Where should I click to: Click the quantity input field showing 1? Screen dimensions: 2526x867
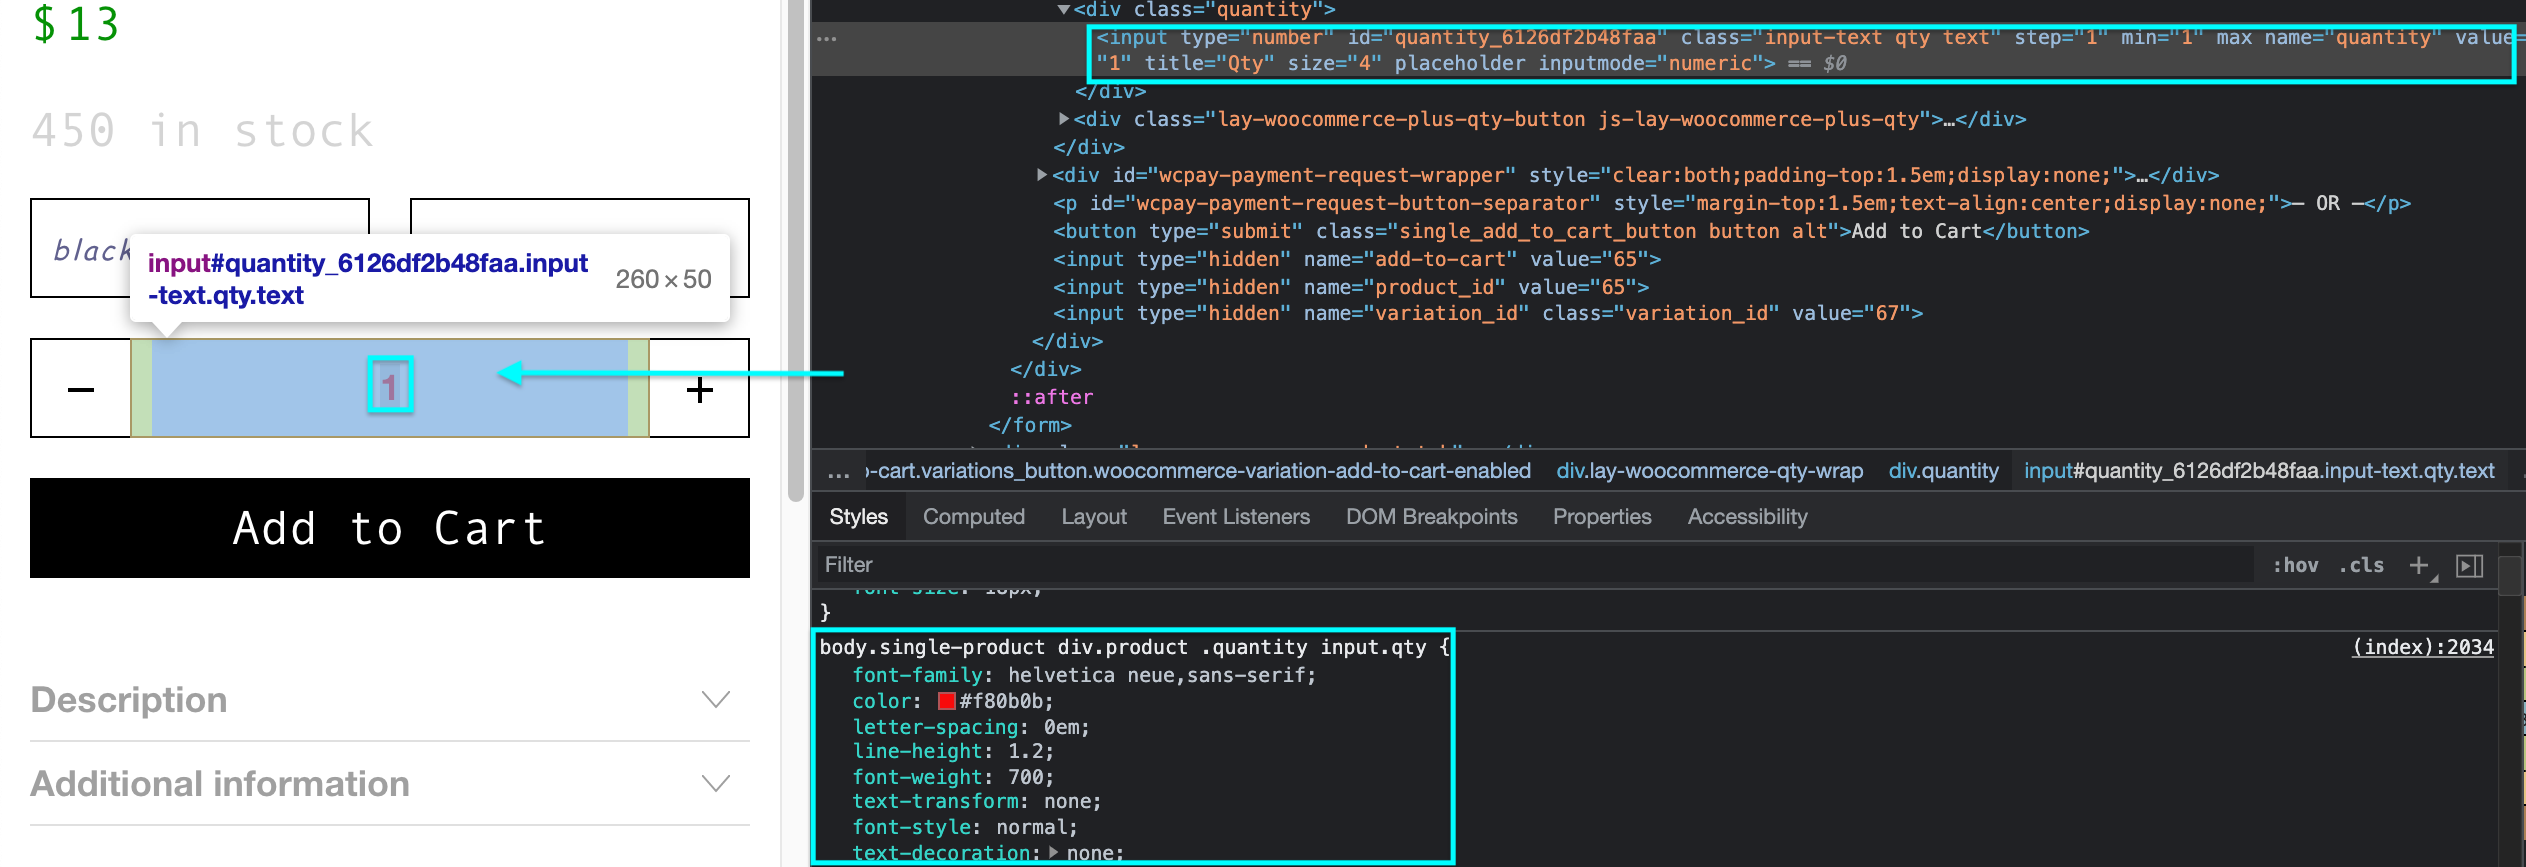390,388
